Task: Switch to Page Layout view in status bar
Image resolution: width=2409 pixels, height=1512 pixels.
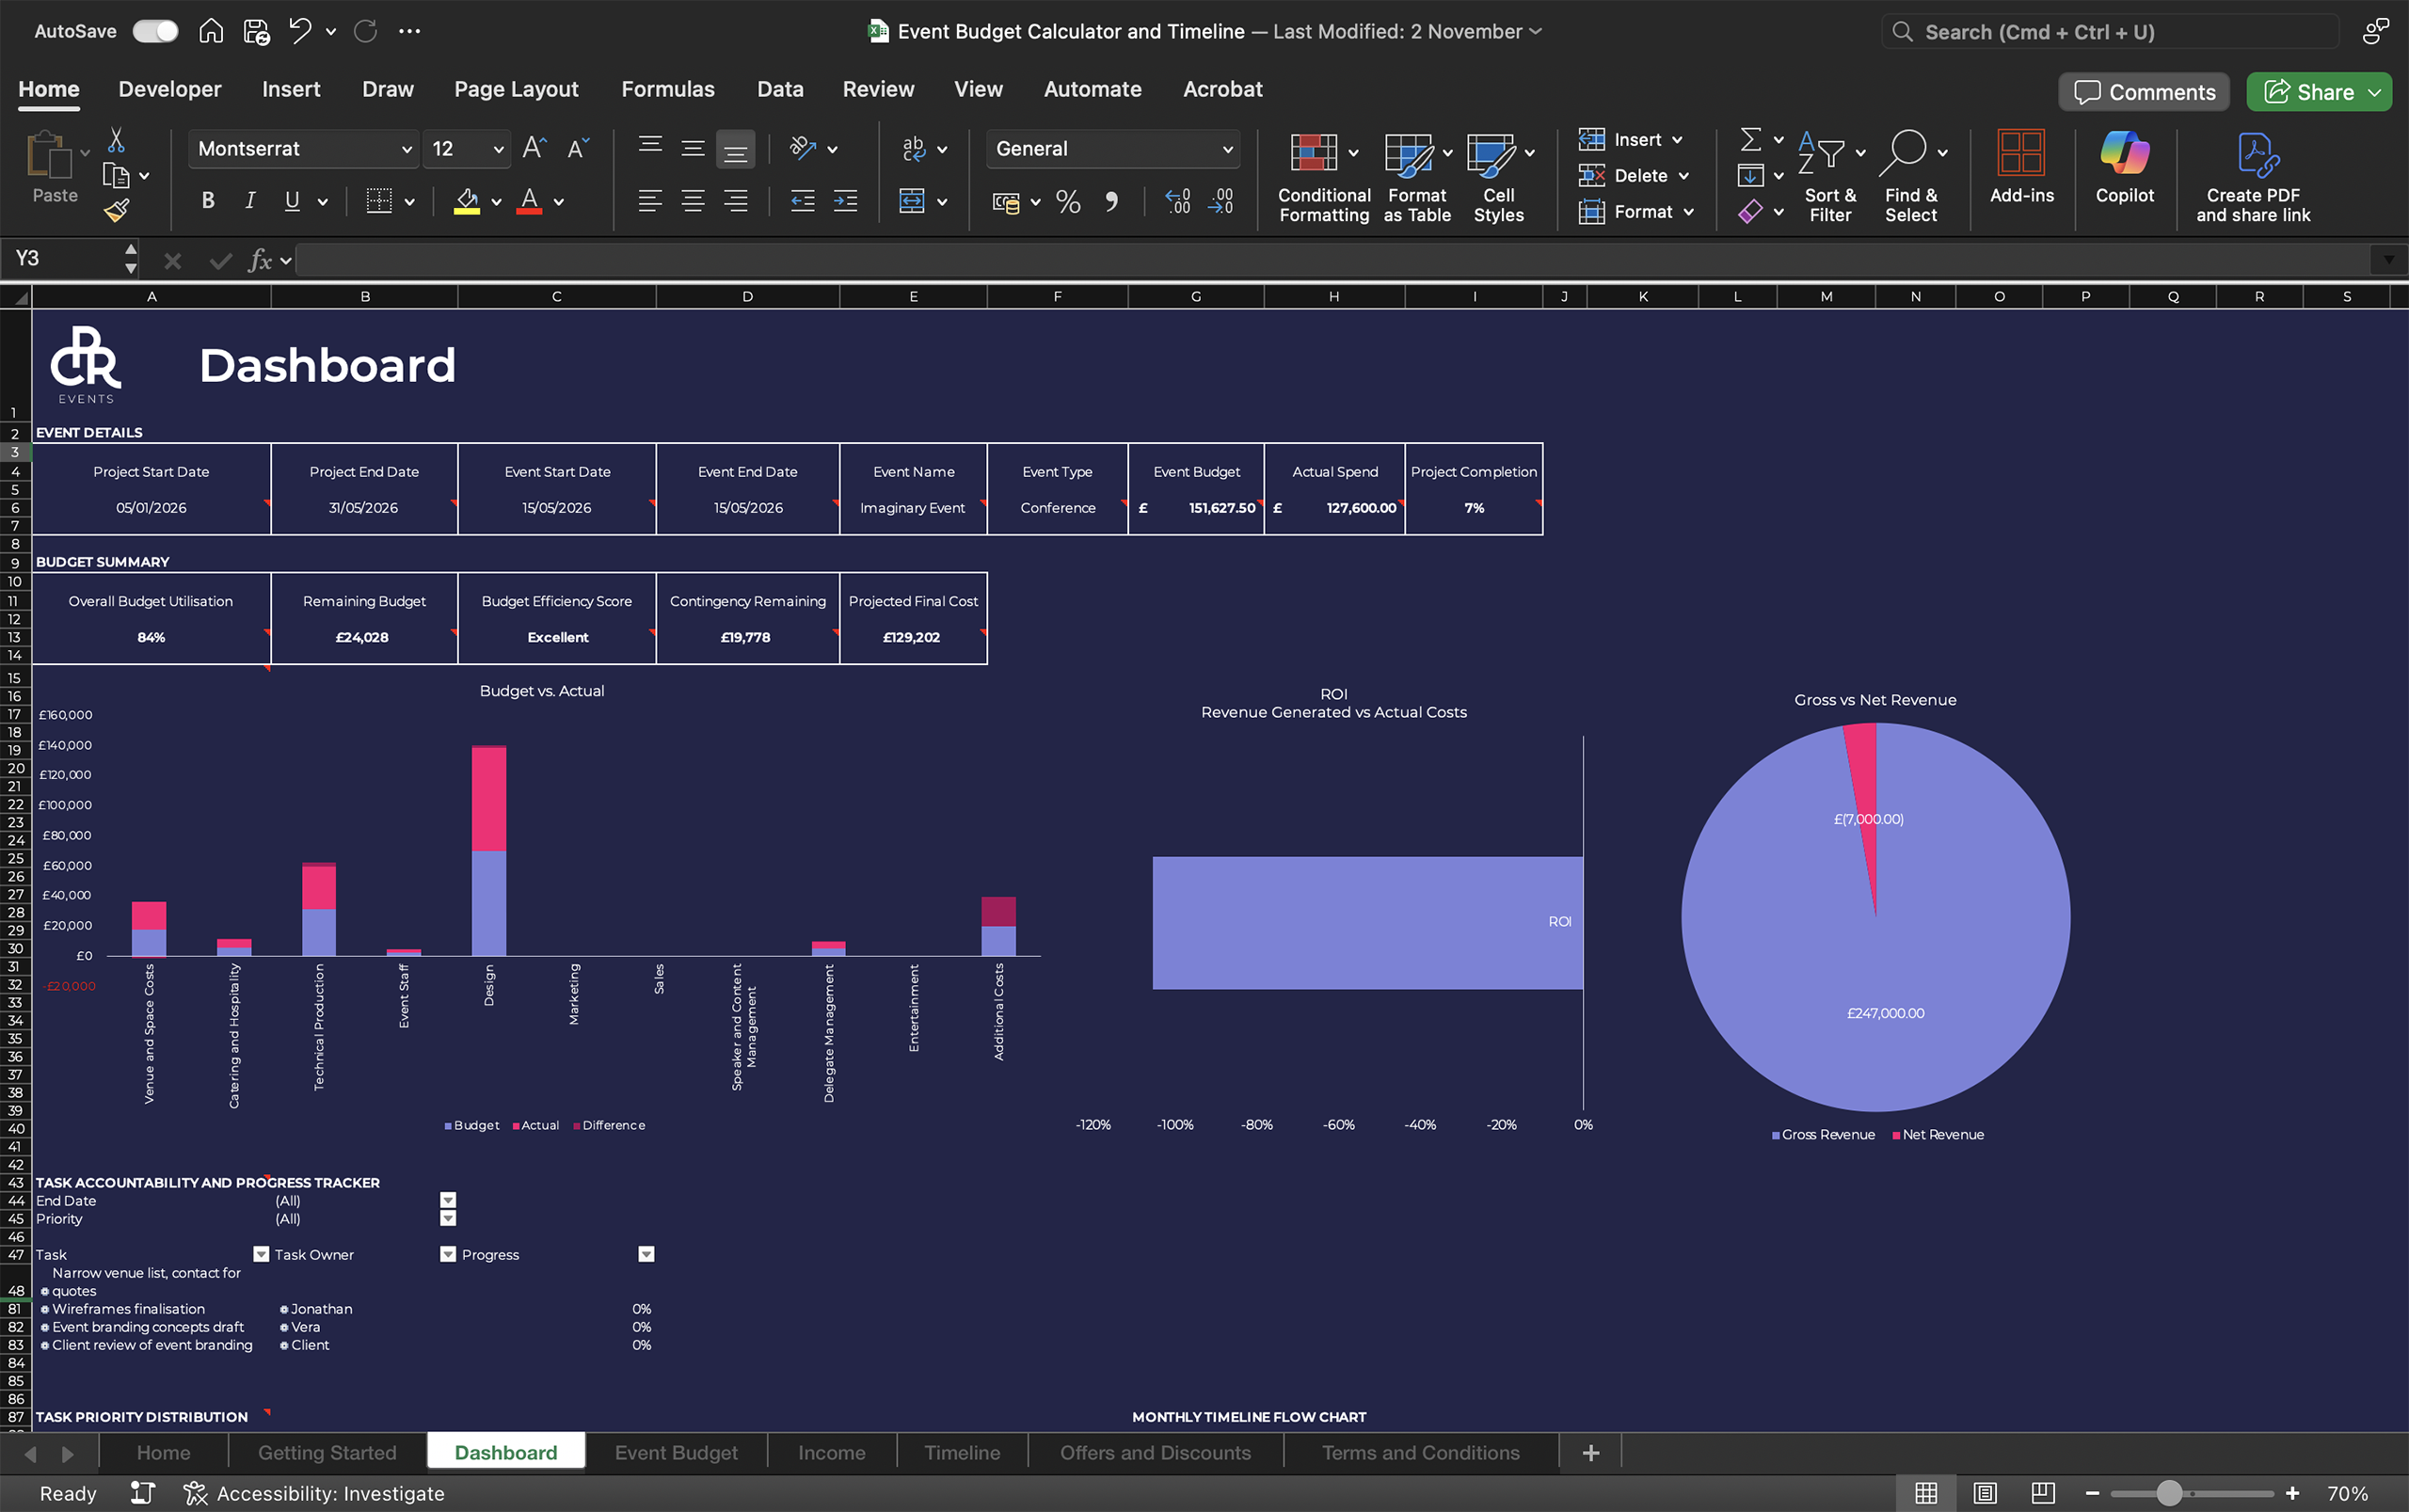Action: coord(1985,1493)
